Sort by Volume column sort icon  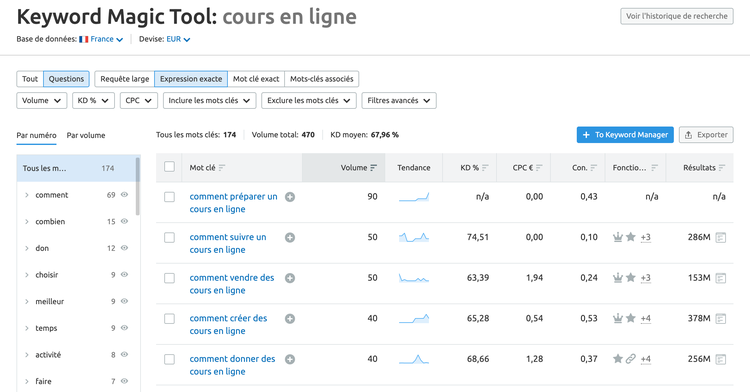(x=374, y=168)
